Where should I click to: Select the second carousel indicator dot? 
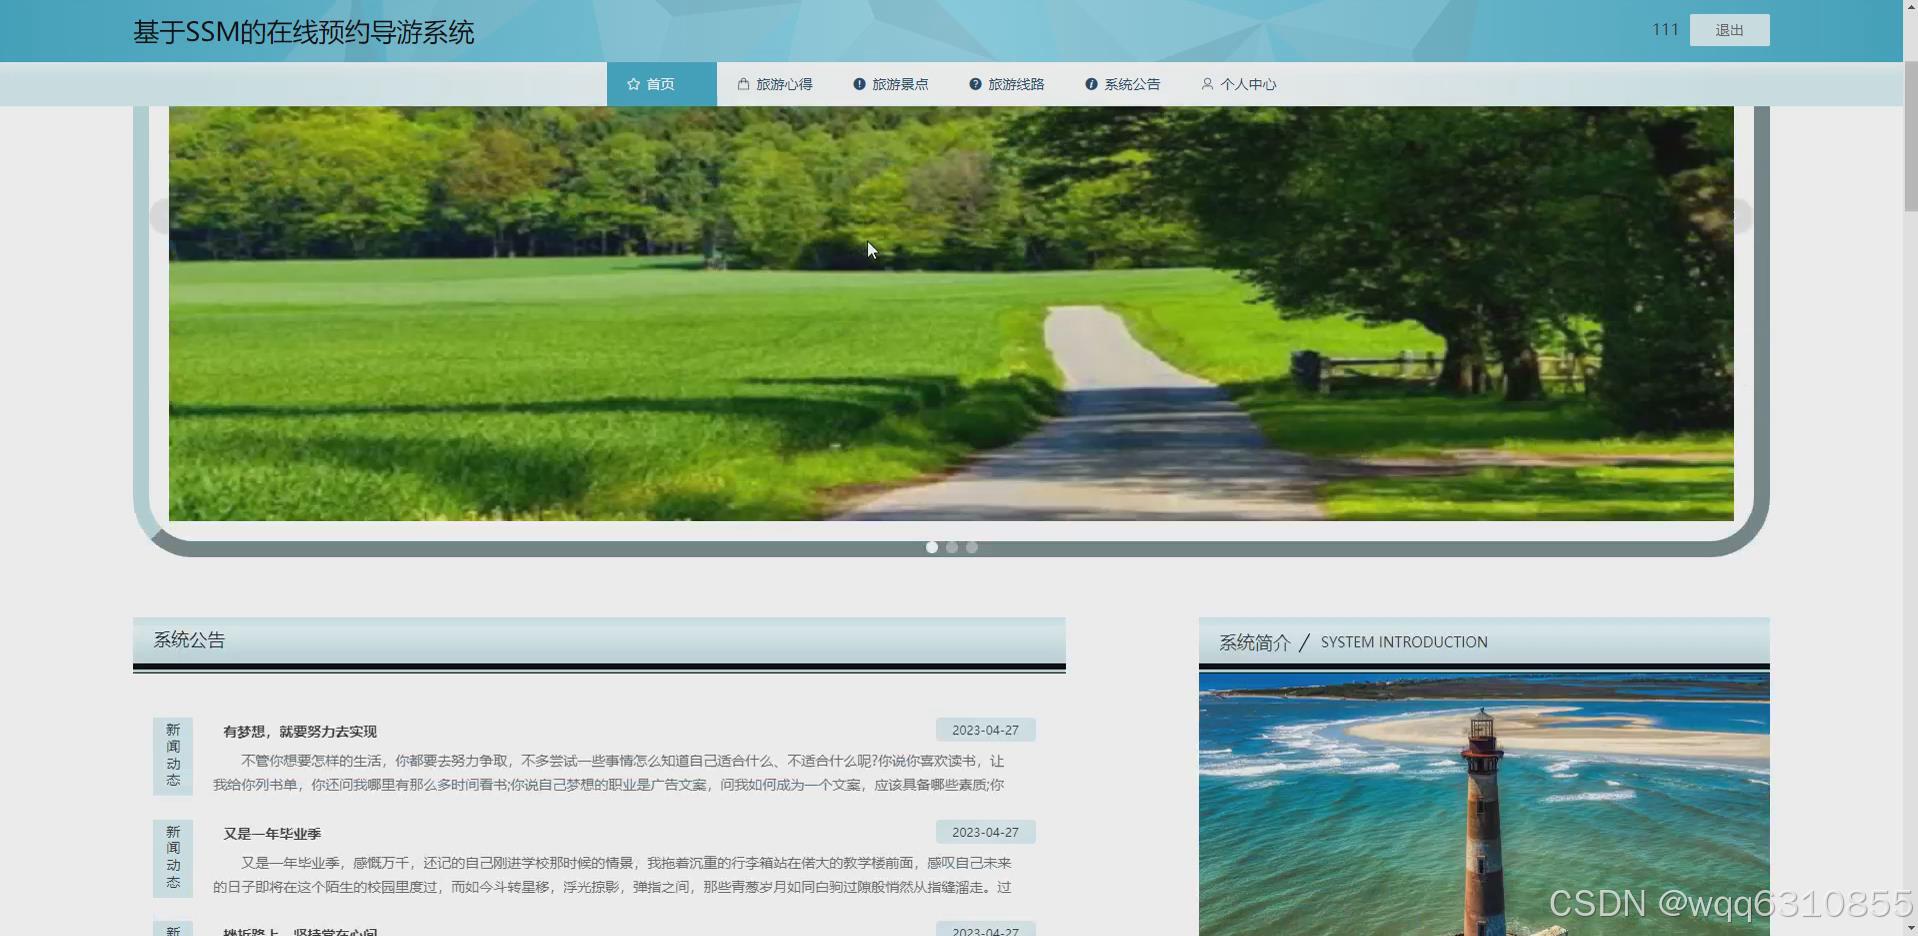[x=952, y=547]
